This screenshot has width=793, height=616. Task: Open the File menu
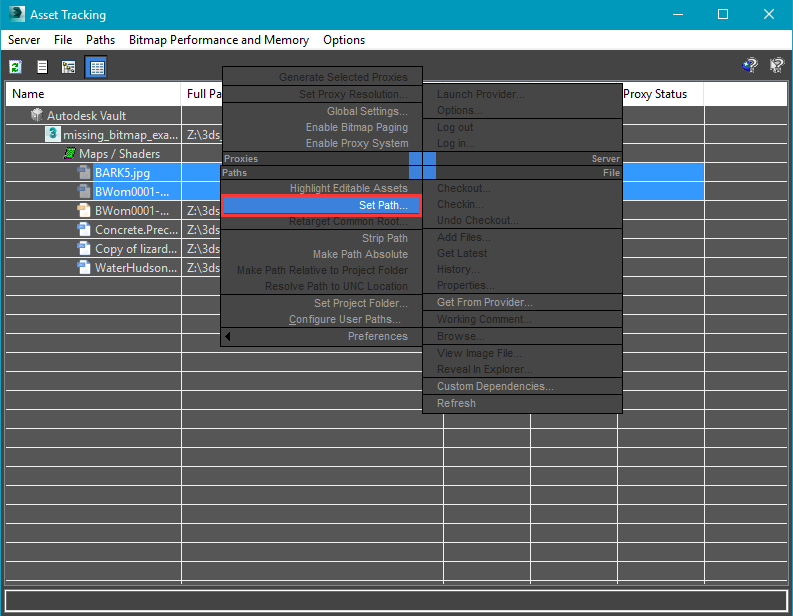point(63,40)
